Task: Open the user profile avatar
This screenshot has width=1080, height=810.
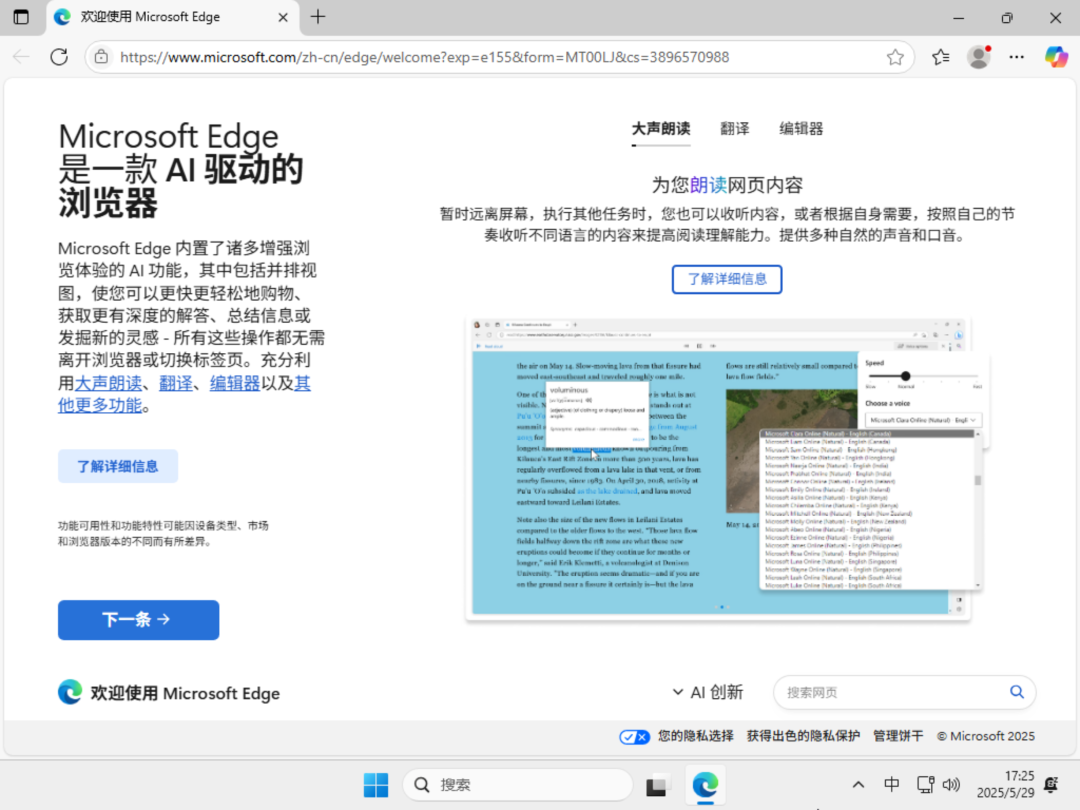Action: [x=979, y=57]
